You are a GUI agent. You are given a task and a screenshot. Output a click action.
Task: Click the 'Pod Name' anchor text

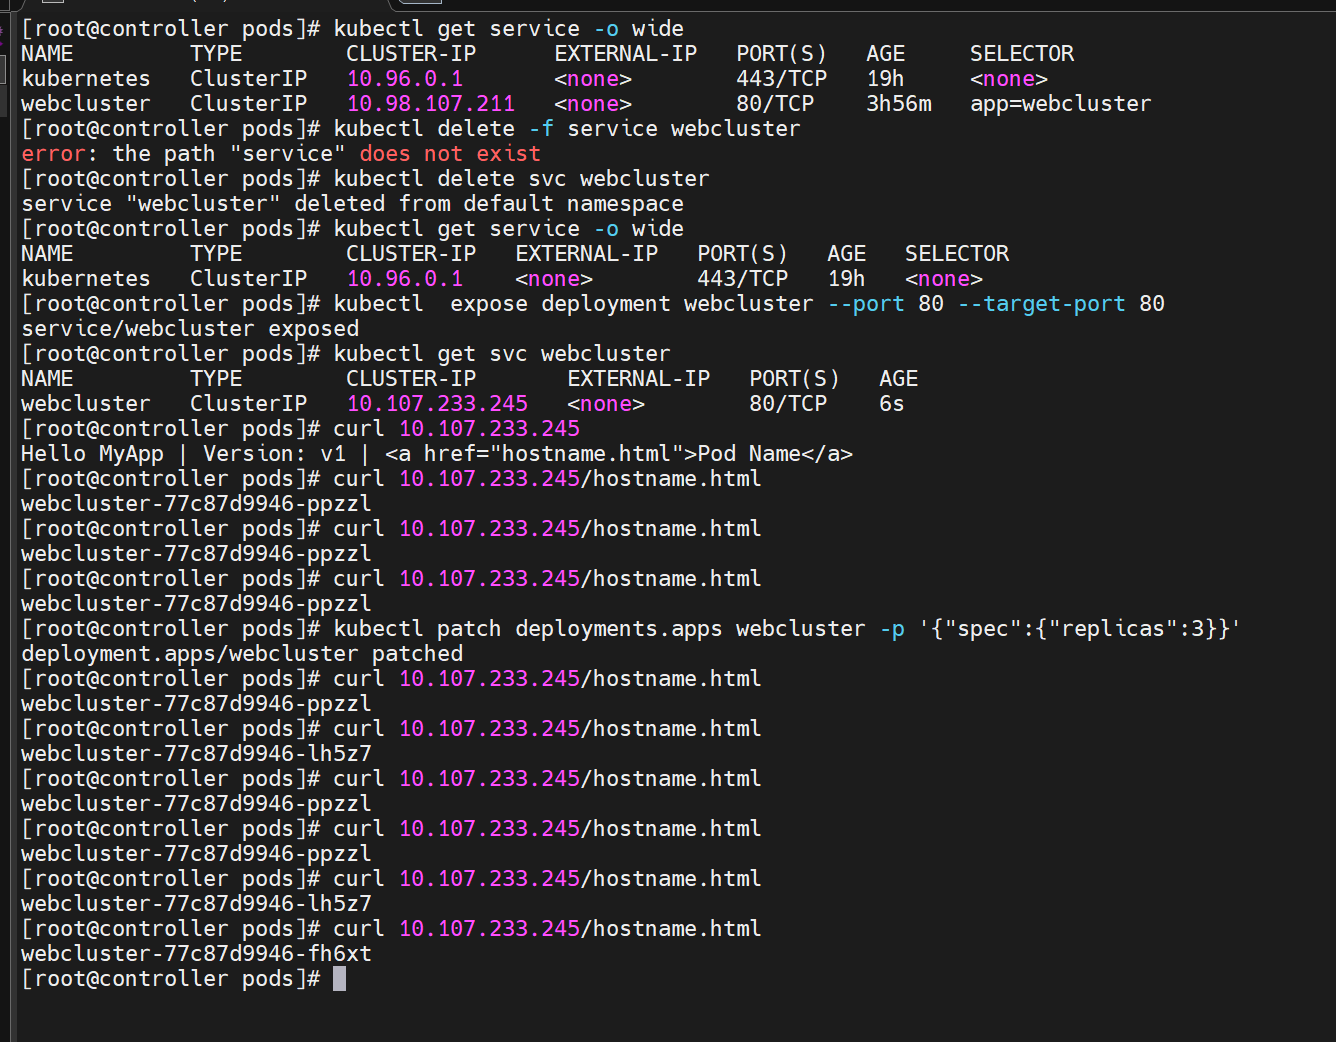coord(749,454)
